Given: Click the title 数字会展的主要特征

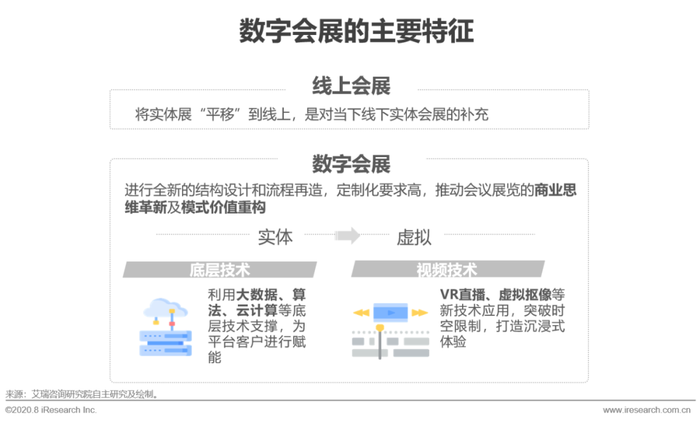Looking at the screenshot, I should pyautogui.click(x=356, y=31).
